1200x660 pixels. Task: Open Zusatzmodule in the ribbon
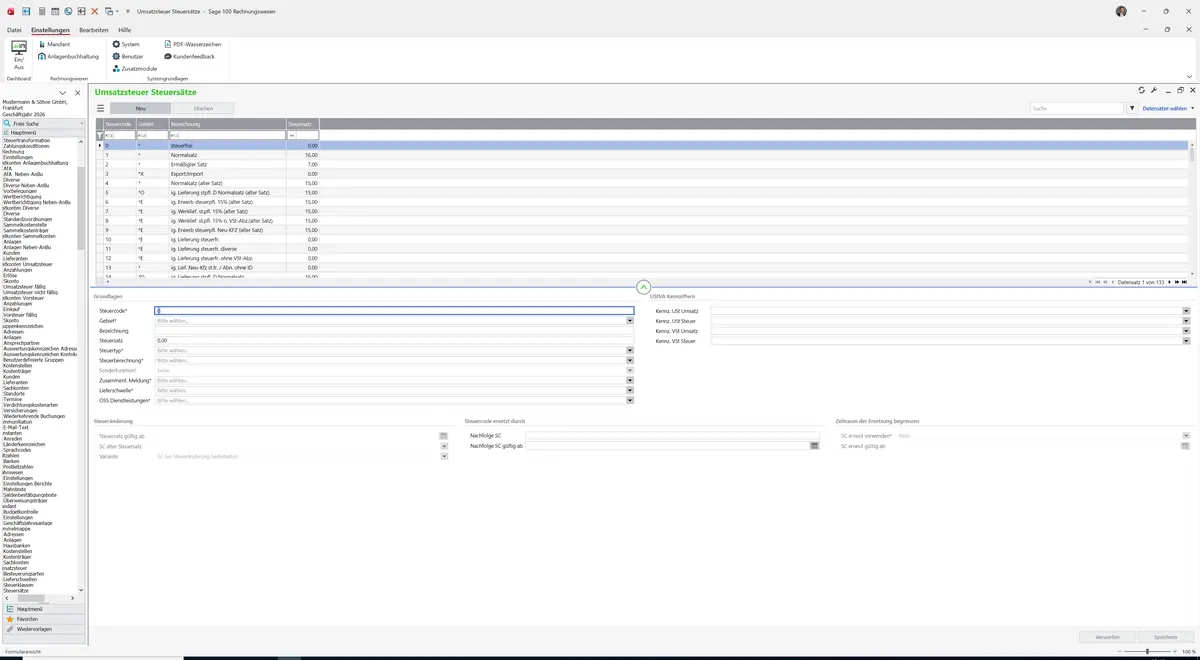[x=135, y=68]
